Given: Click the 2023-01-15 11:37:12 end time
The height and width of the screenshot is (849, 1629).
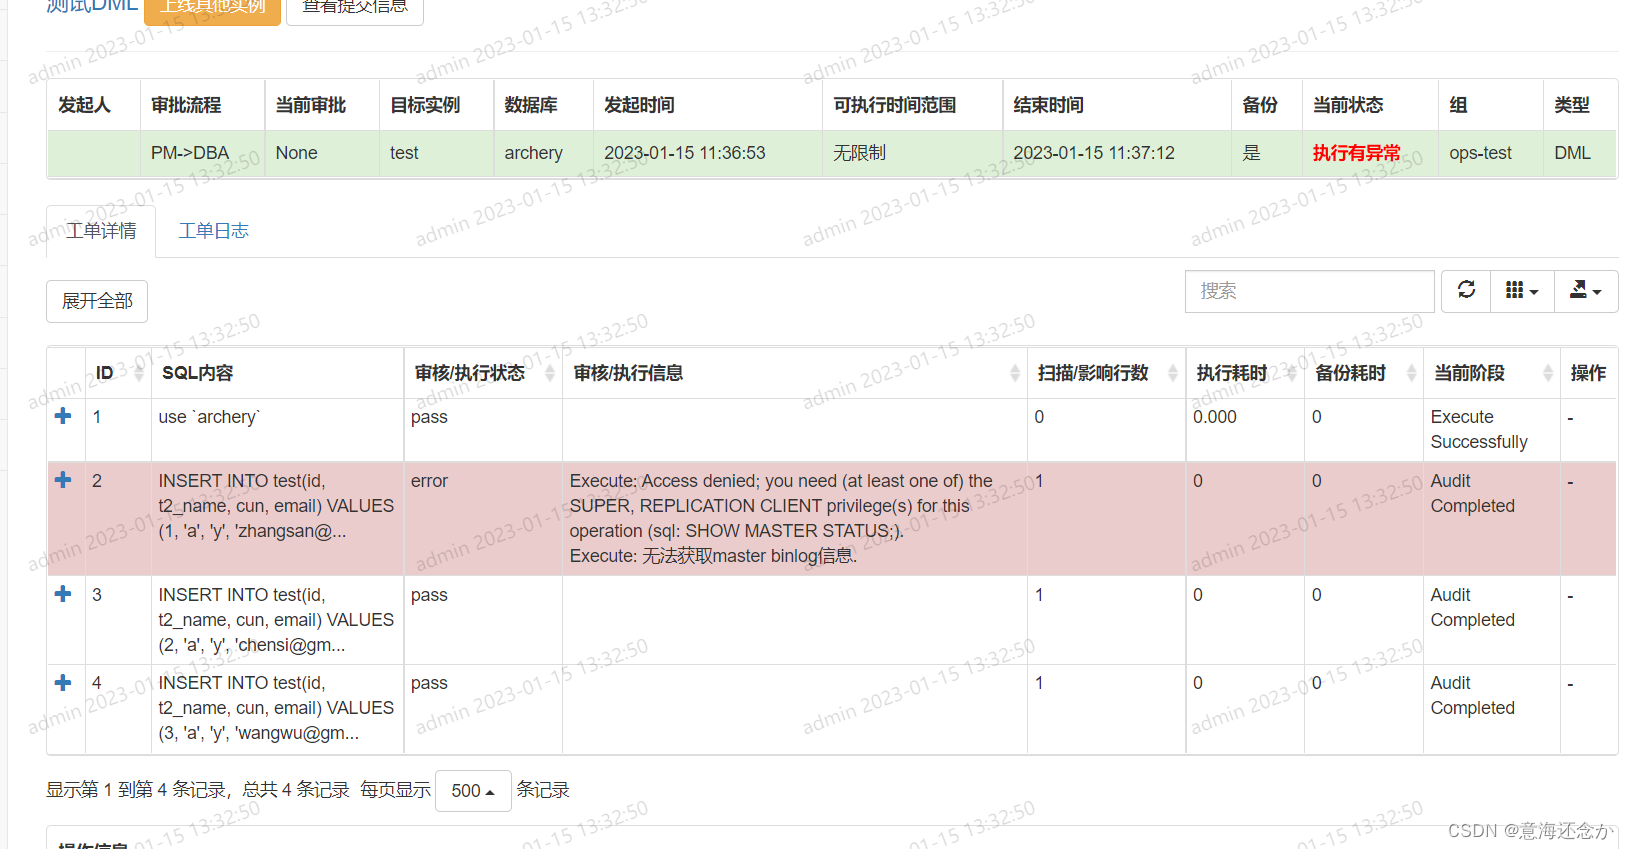Looking at the screenshot, I should click(x=1094, y=153).
